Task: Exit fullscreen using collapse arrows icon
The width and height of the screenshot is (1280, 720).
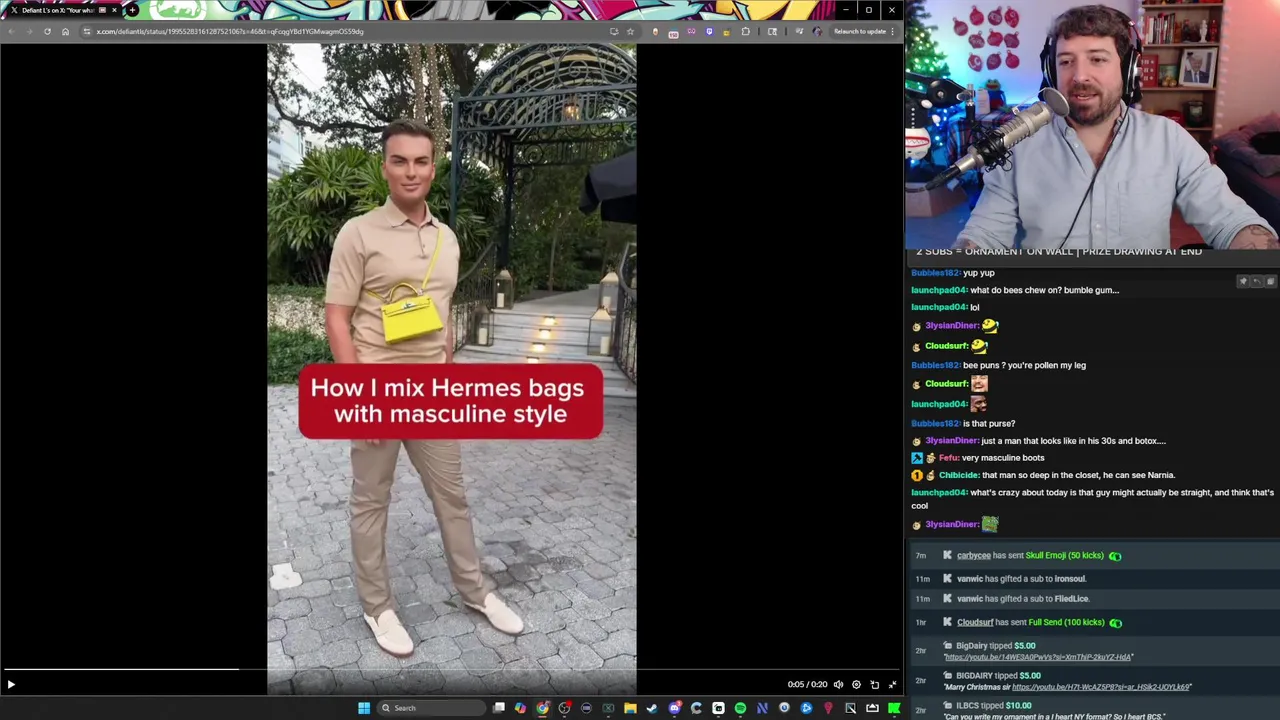Action: point(893,685)
